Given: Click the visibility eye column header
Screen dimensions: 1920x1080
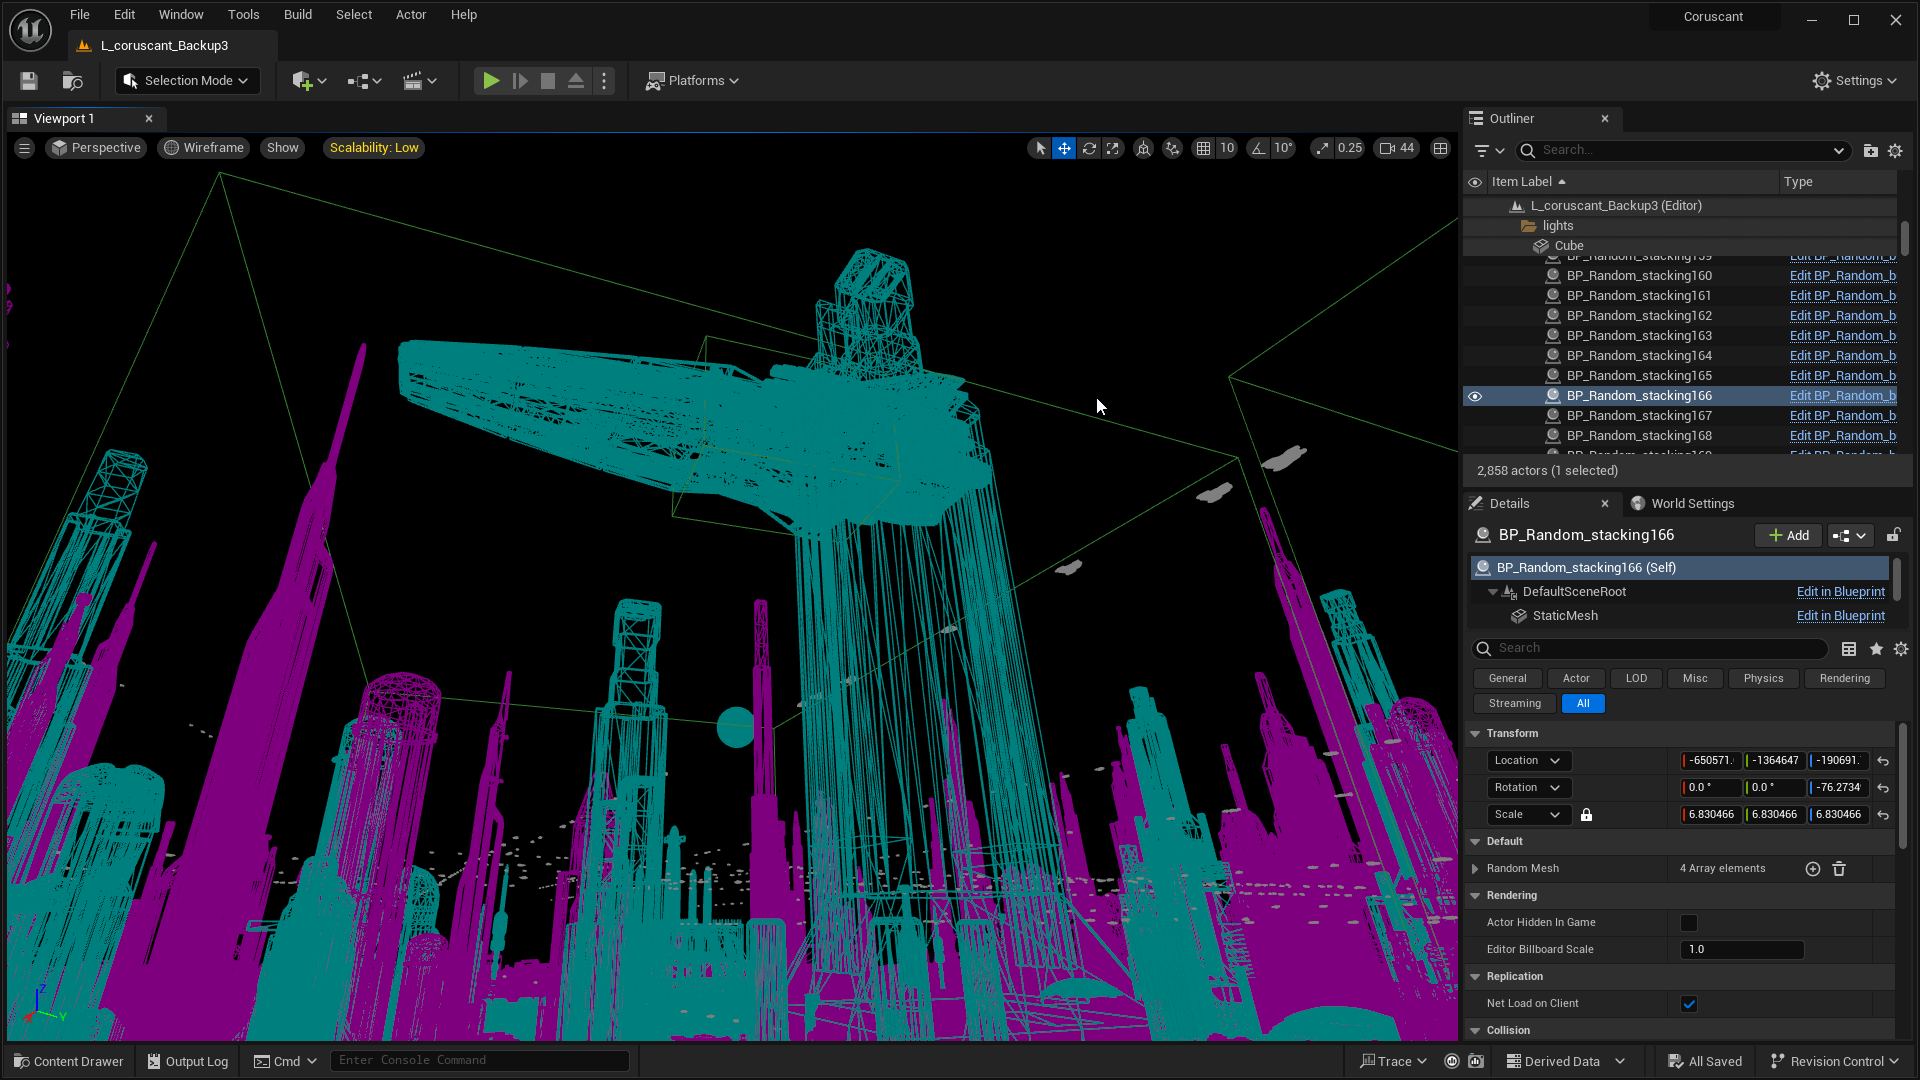Looking at the screenshot, I should 1474,182.
